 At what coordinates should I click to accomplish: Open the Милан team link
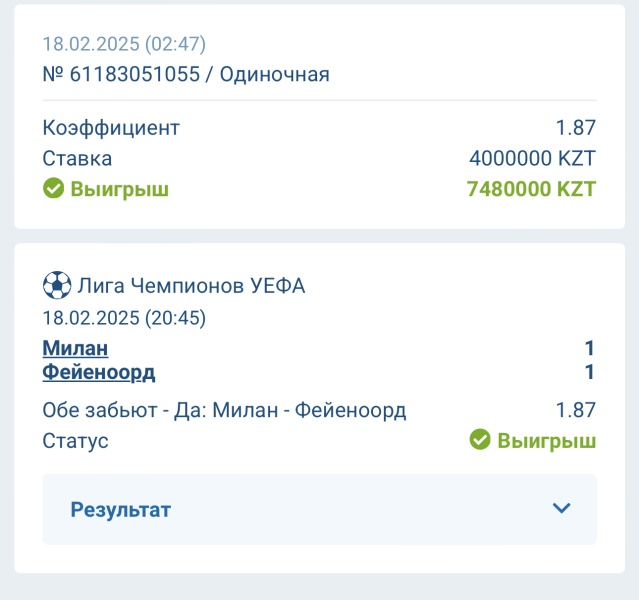[x=75, y=349]
